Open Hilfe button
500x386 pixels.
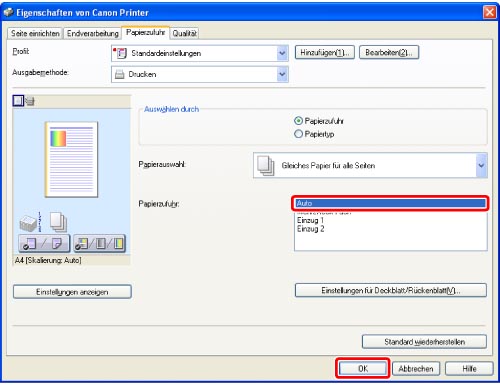469,369
